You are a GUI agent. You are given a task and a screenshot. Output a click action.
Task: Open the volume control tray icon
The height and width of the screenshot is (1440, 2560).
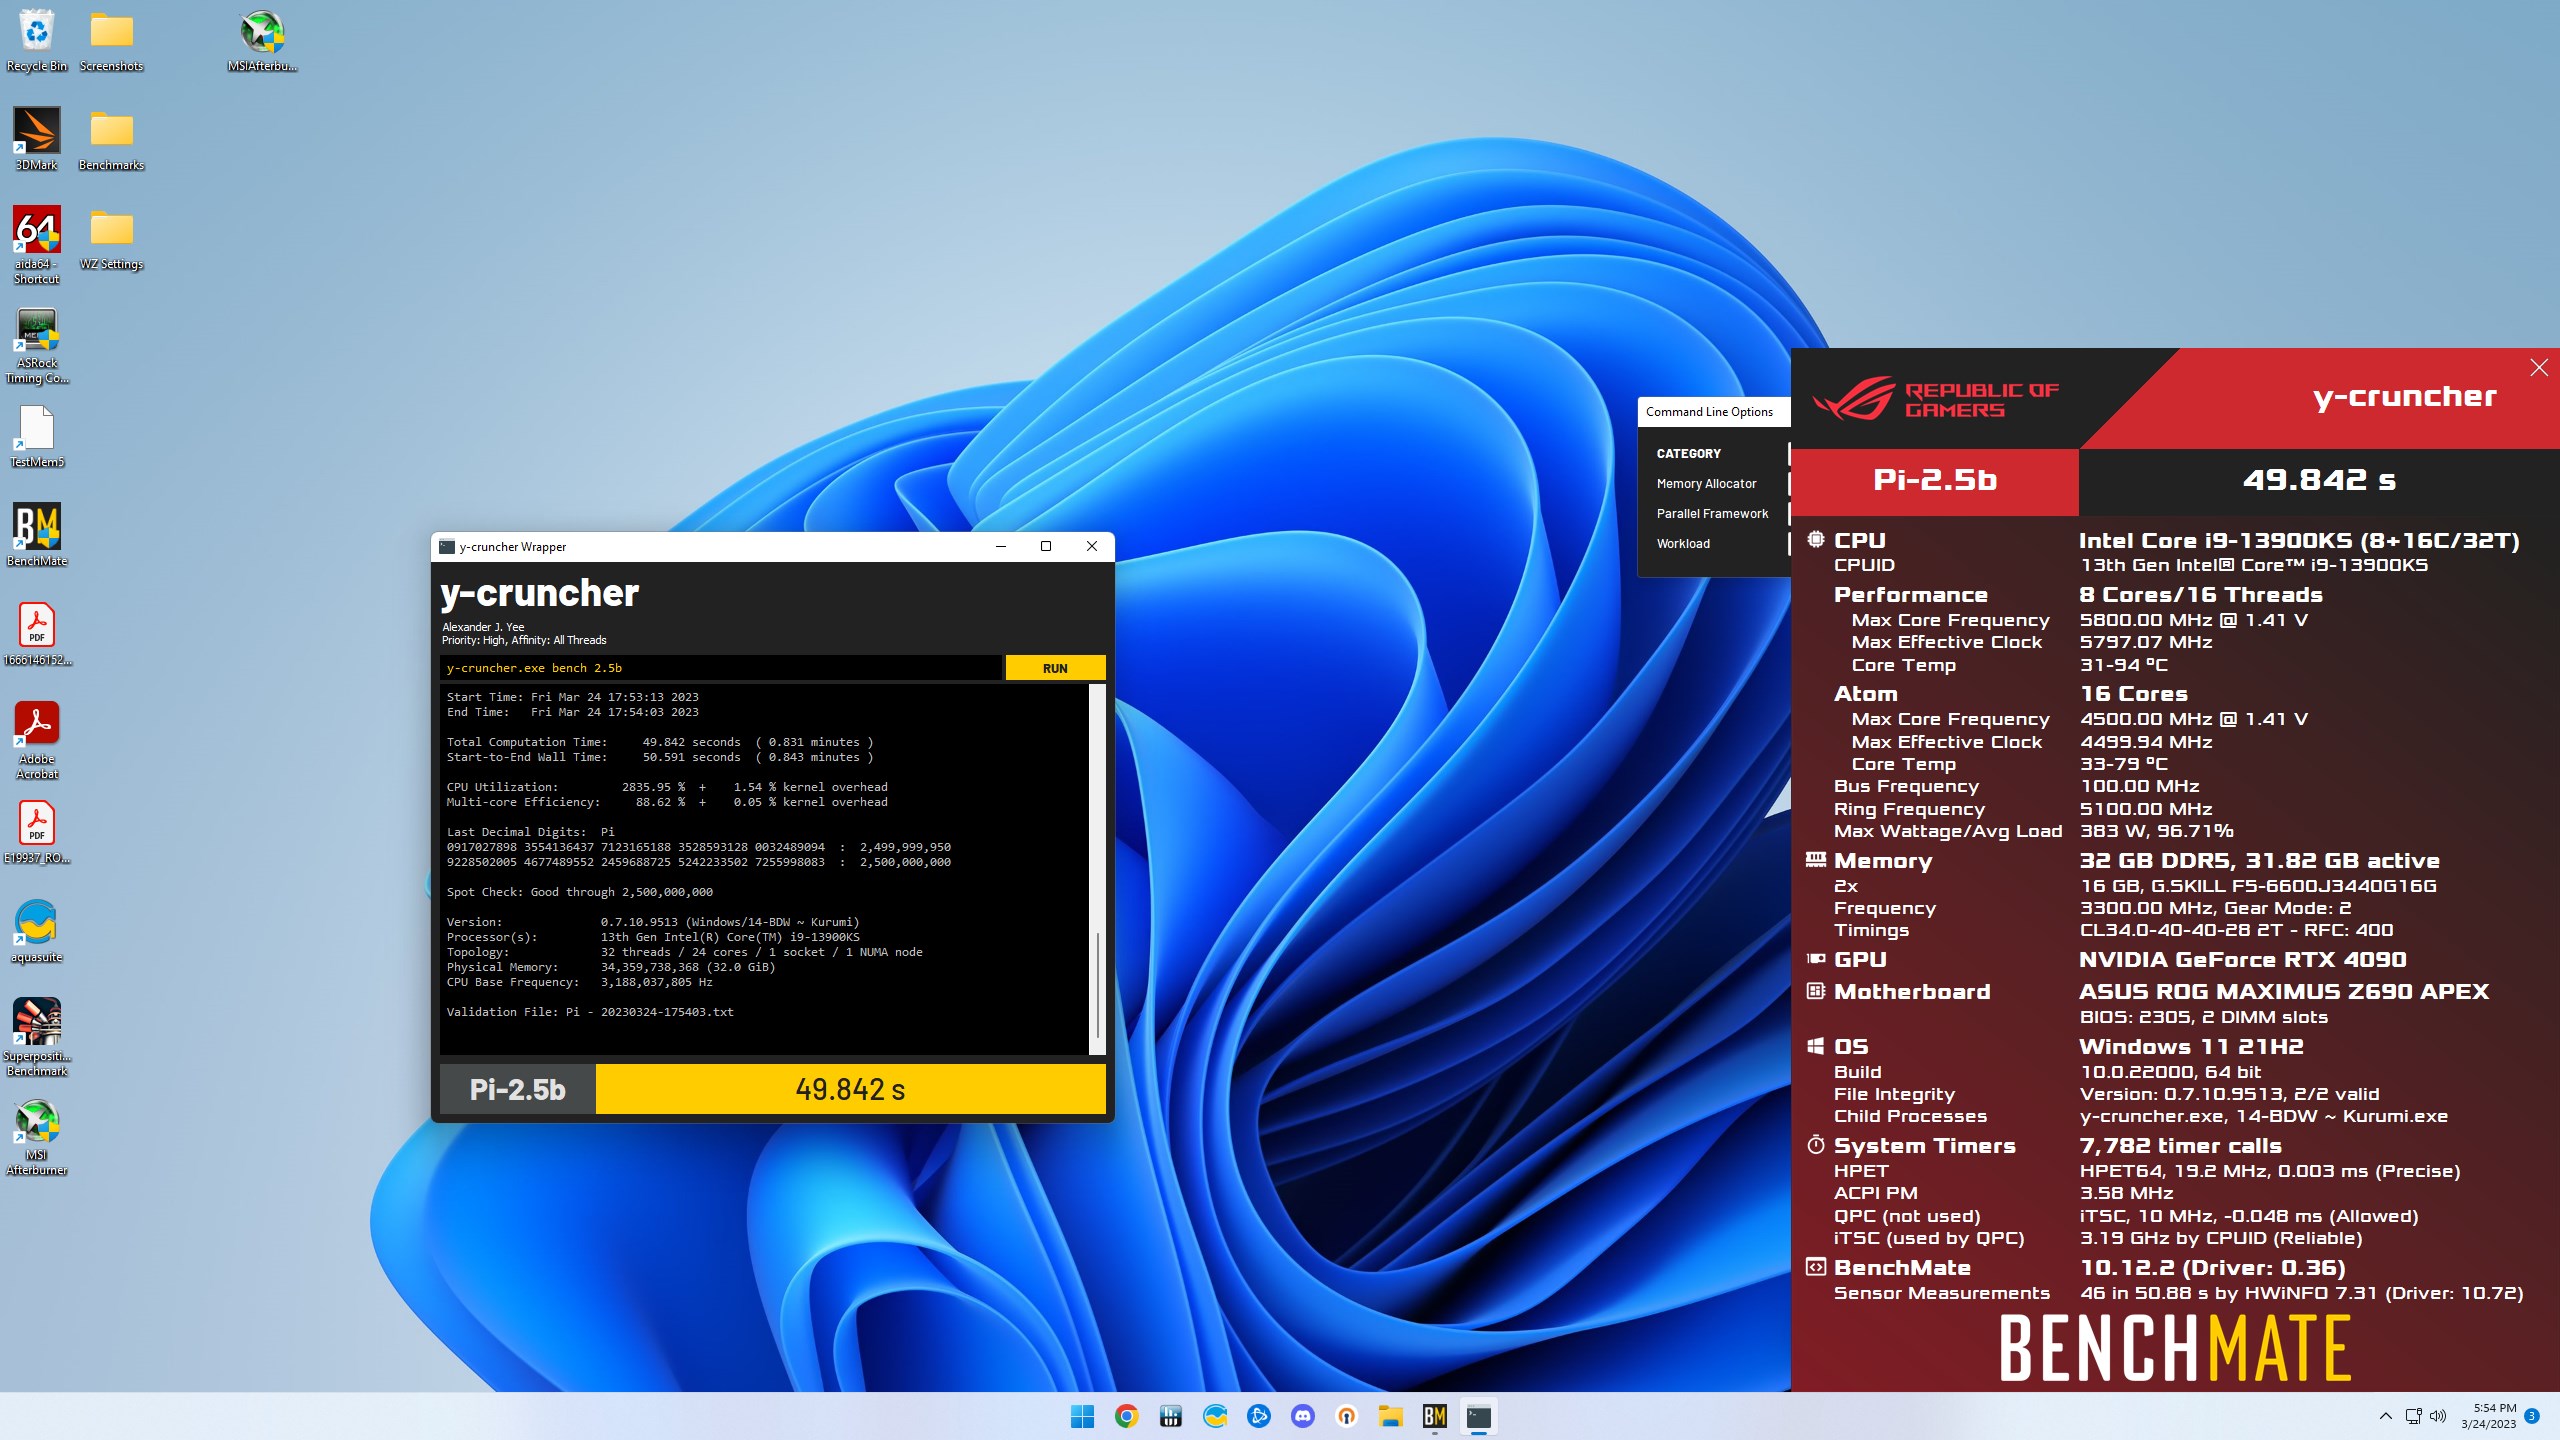2438,1416
